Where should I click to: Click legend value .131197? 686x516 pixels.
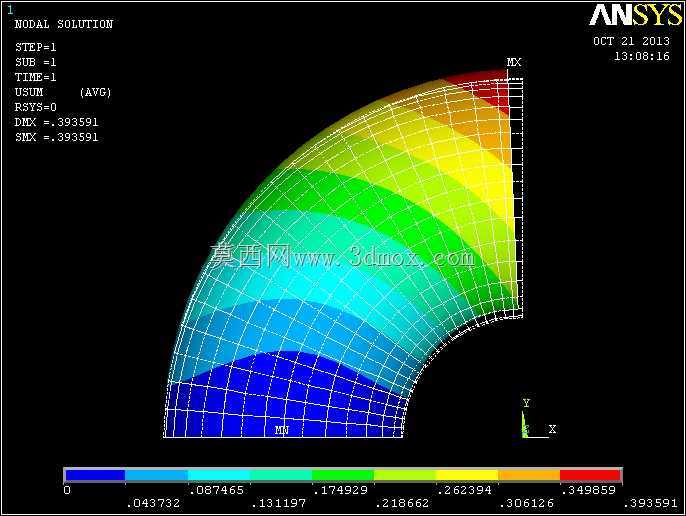278,503
